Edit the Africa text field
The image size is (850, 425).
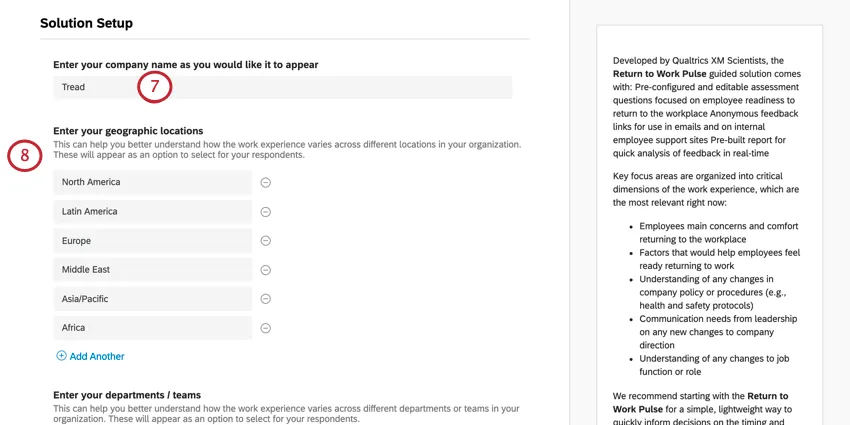pos(152,328)
